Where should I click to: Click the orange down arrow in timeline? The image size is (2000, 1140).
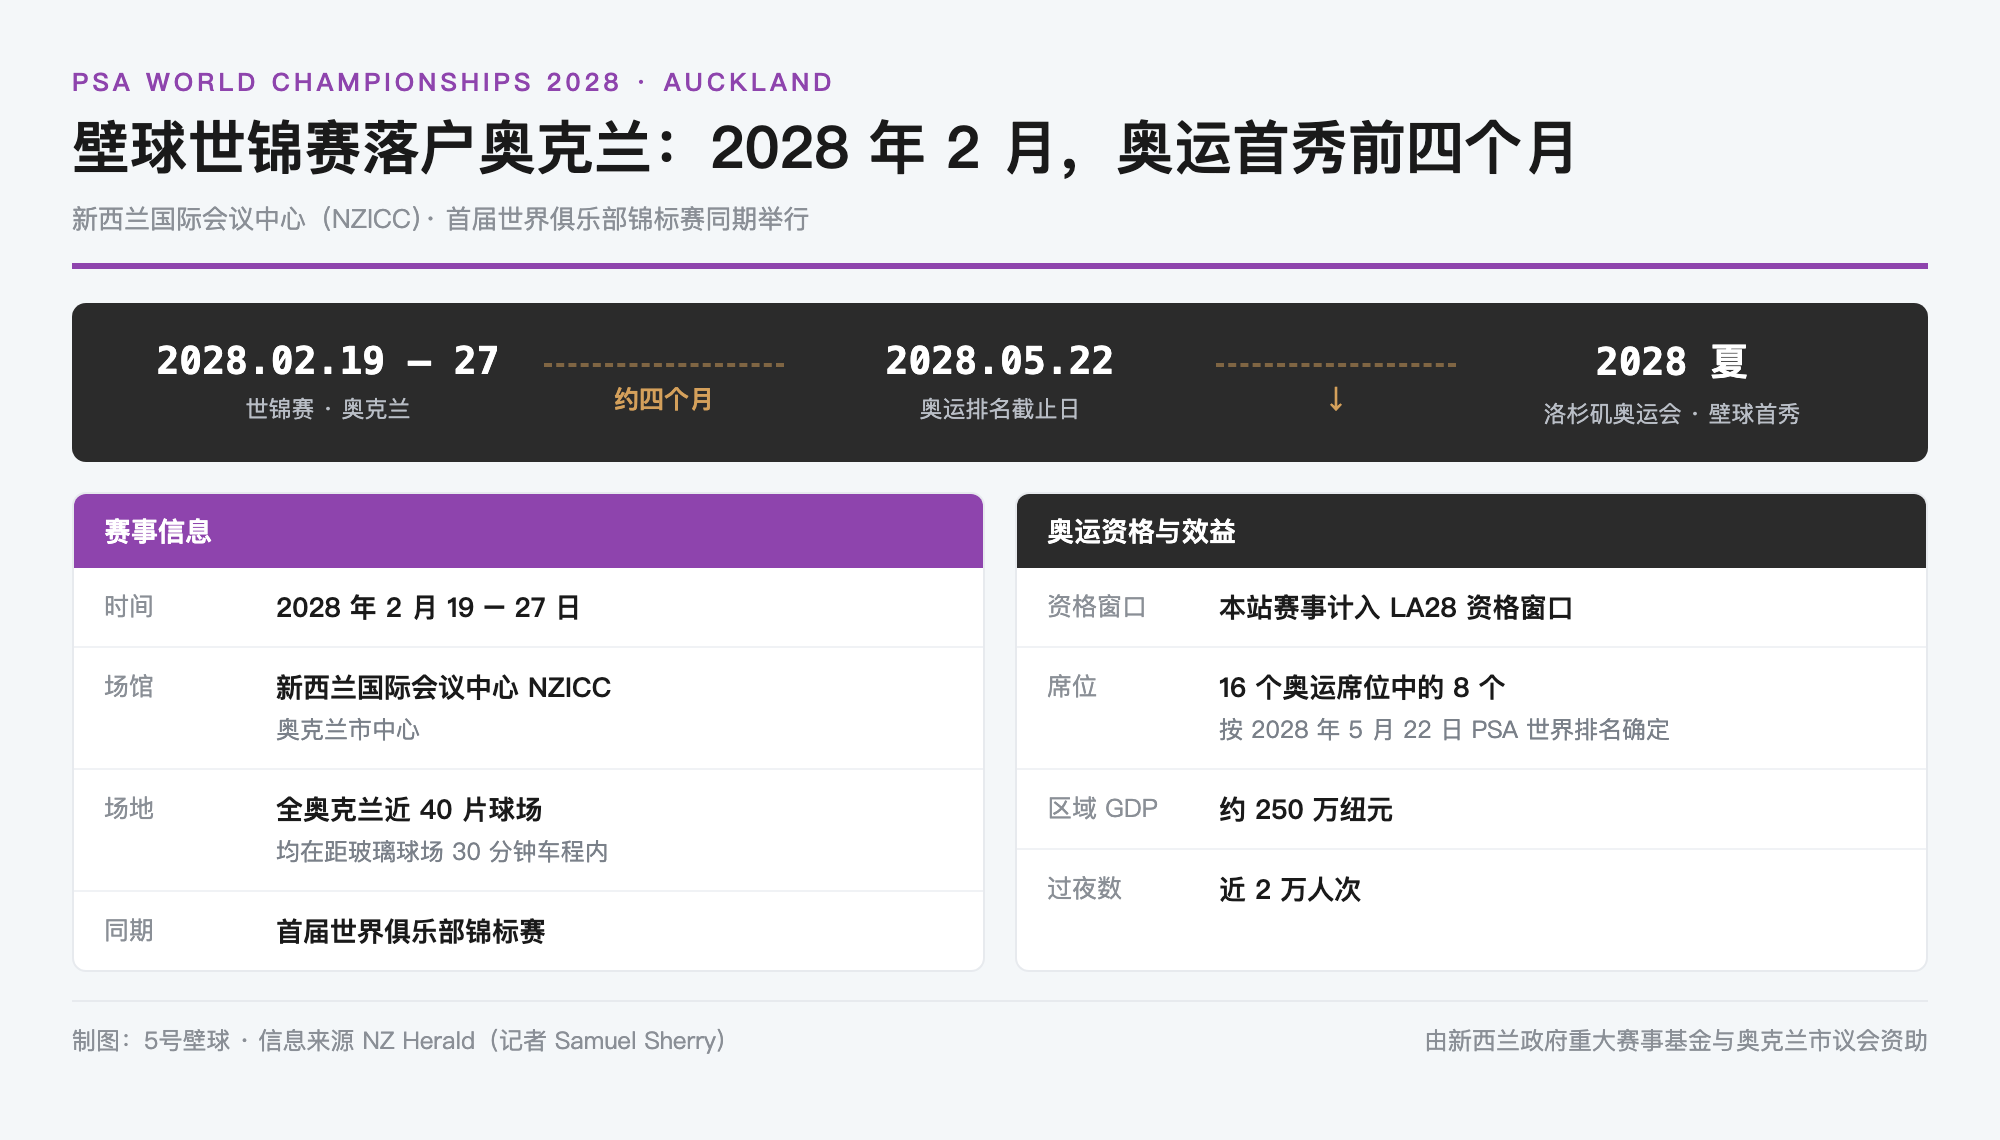click(1335, 399)
